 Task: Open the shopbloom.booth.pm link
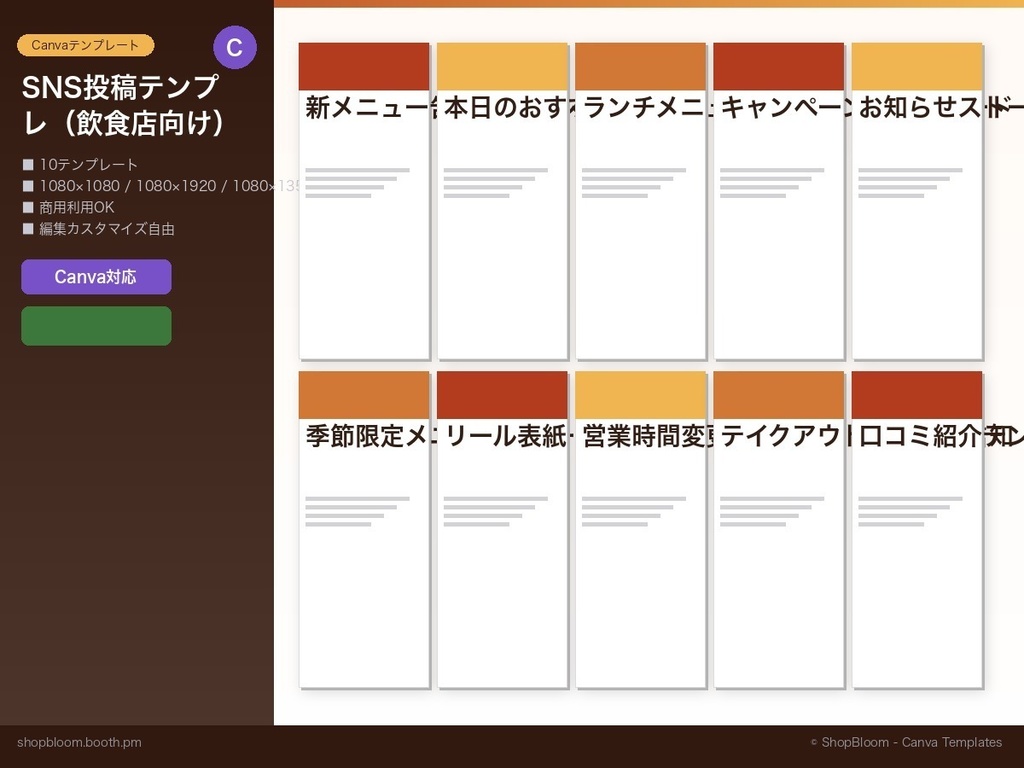pos(79,742)
